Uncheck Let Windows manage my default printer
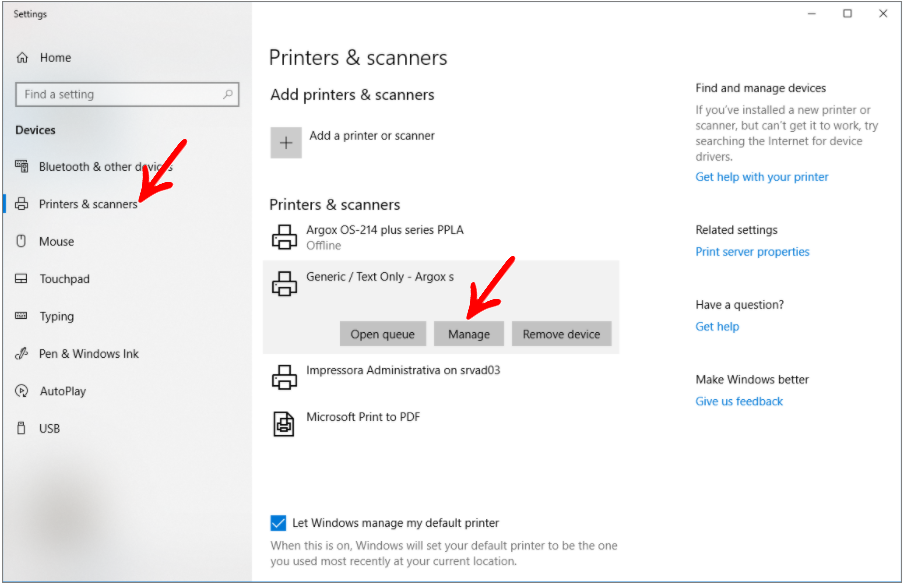The image size is (903, 585). click(278, 523)
